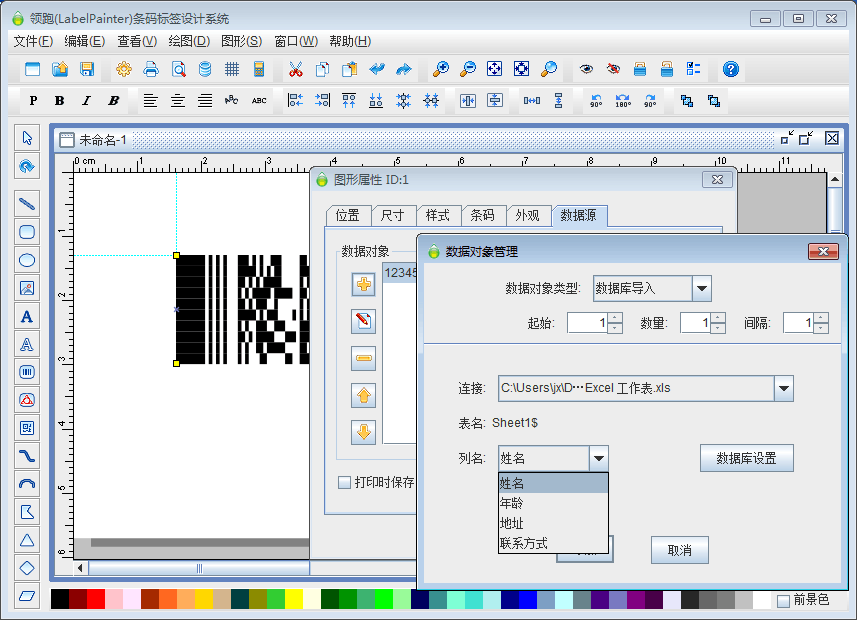Screen dimensions: 857x620
Task: Select the rounded Rectangle tool
Action: pos(27,232)
